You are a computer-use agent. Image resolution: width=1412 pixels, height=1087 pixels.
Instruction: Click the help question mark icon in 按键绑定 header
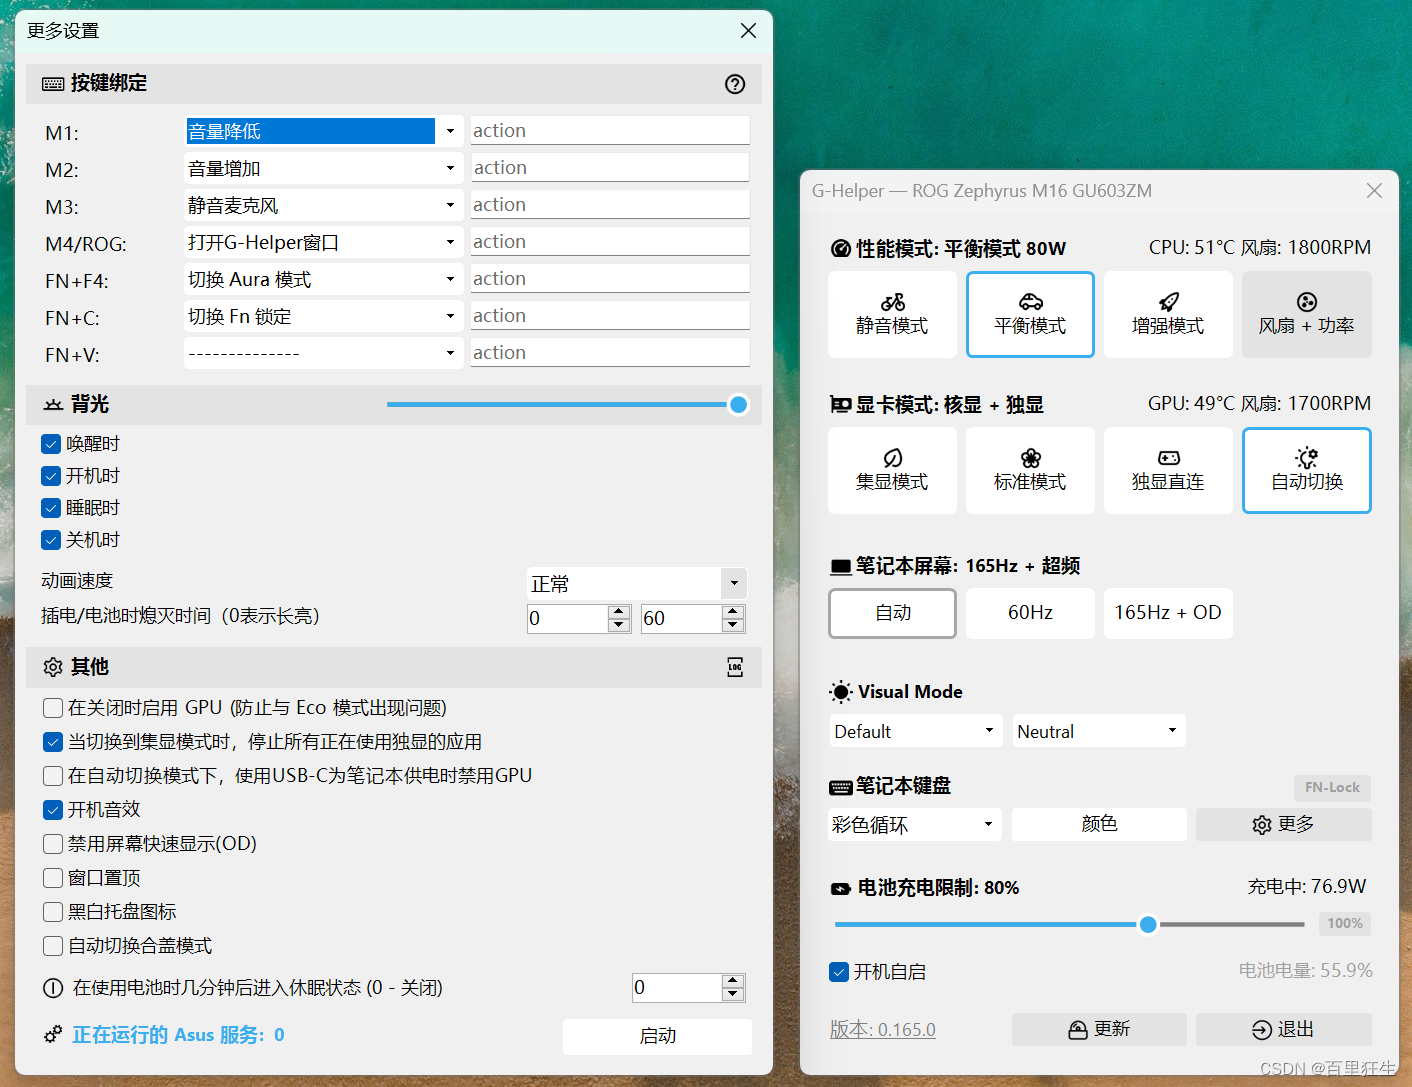pyautogui.click(x=735, y=84)
